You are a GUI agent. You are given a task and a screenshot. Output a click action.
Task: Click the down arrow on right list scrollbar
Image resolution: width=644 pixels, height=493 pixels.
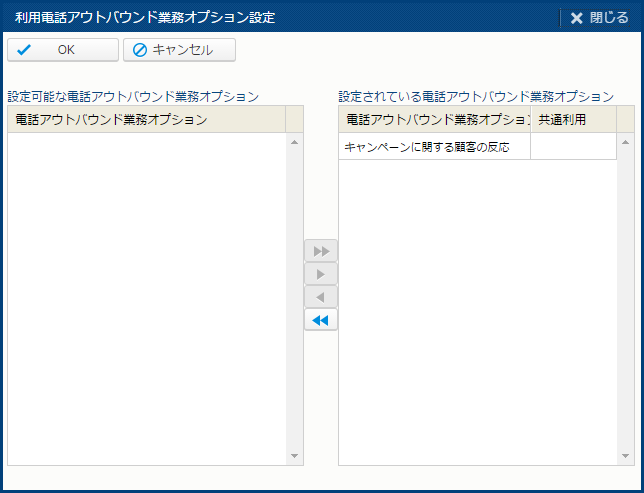pos(626,456)
